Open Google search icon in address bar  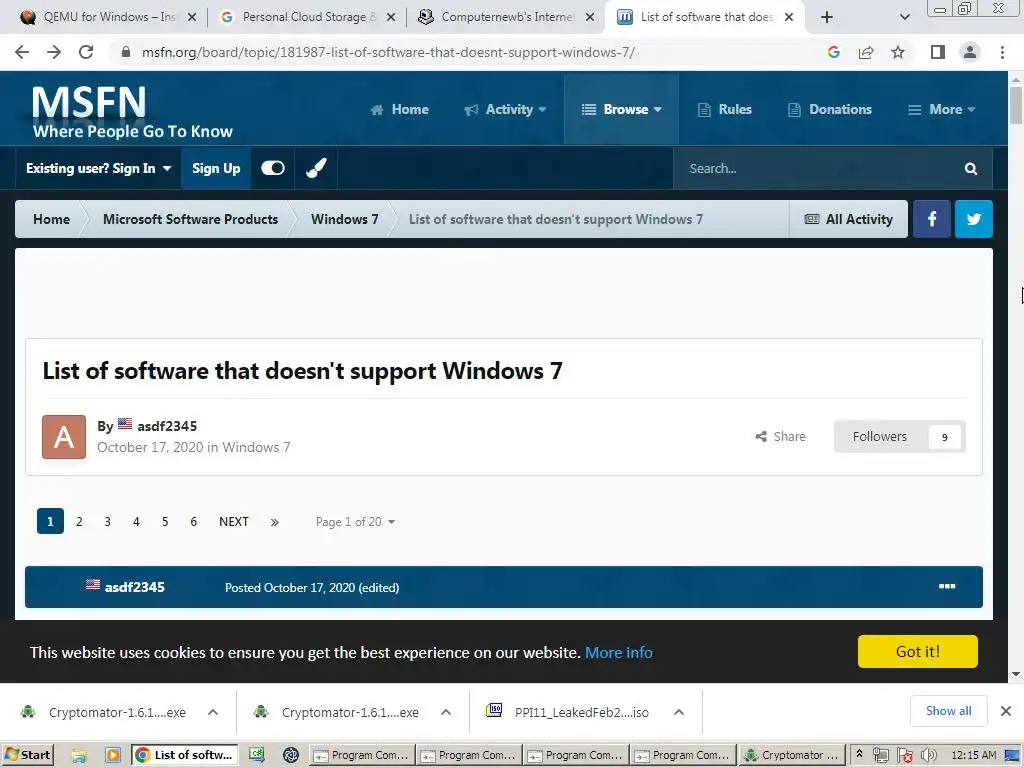pos(833,52)
